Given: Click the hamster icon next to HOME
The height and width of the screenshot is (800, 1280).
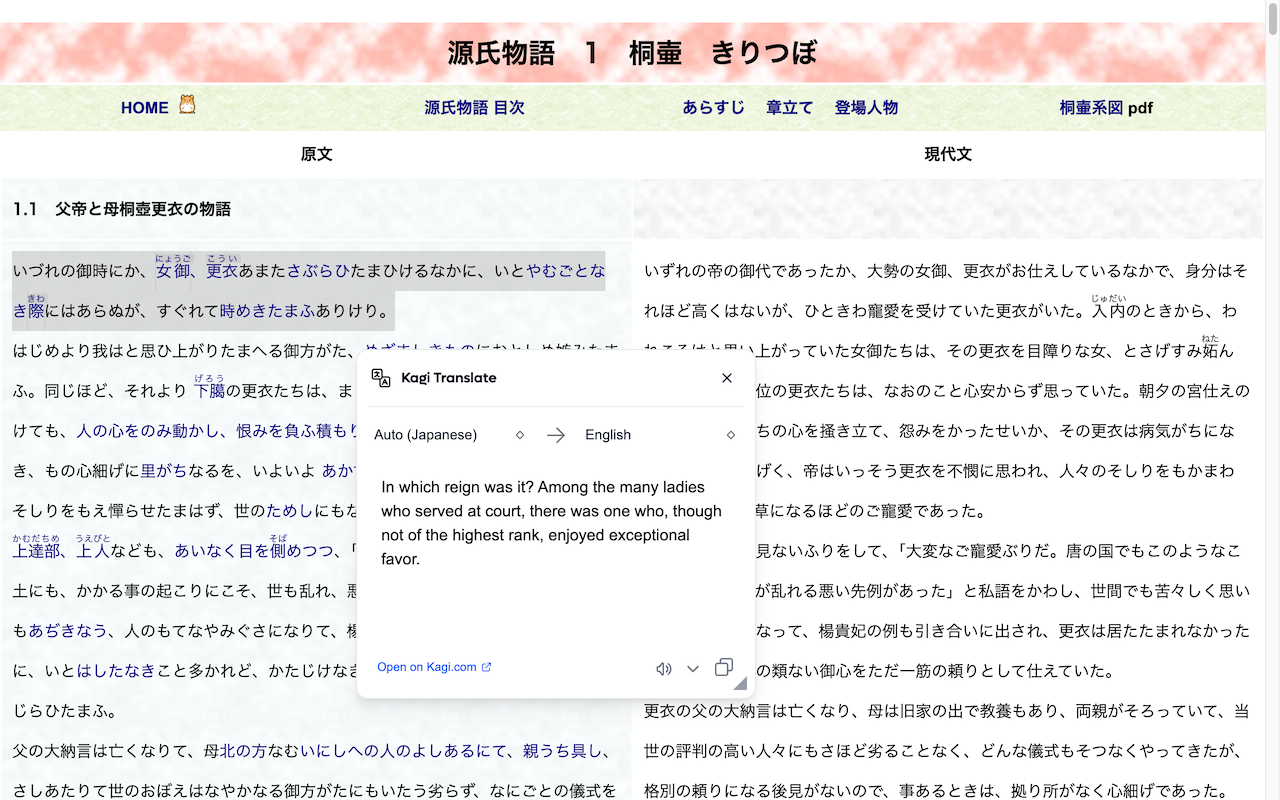Looking at the screenshot, I should (188, 104).
